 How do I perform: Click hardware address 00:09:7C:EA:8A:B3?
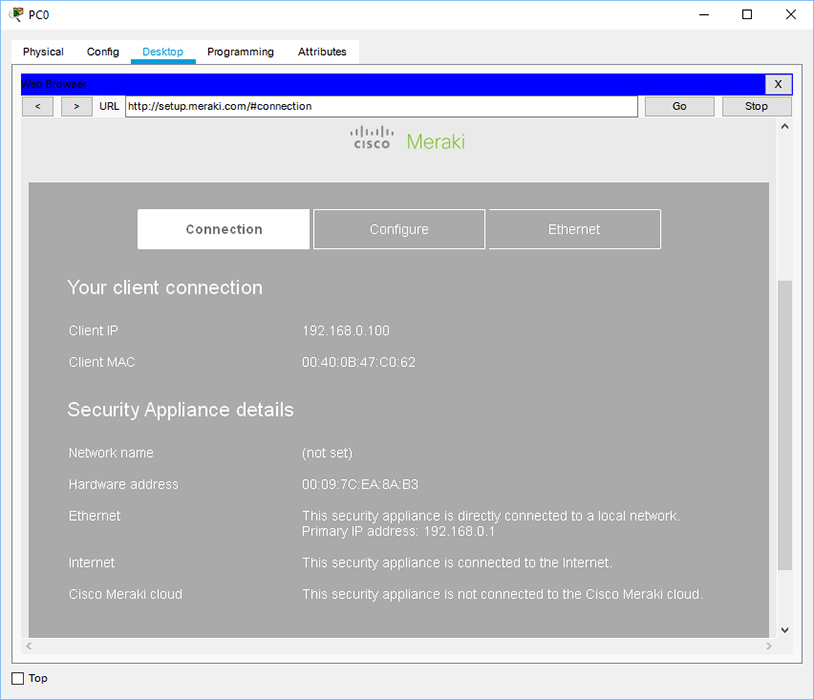coord(360,484)
